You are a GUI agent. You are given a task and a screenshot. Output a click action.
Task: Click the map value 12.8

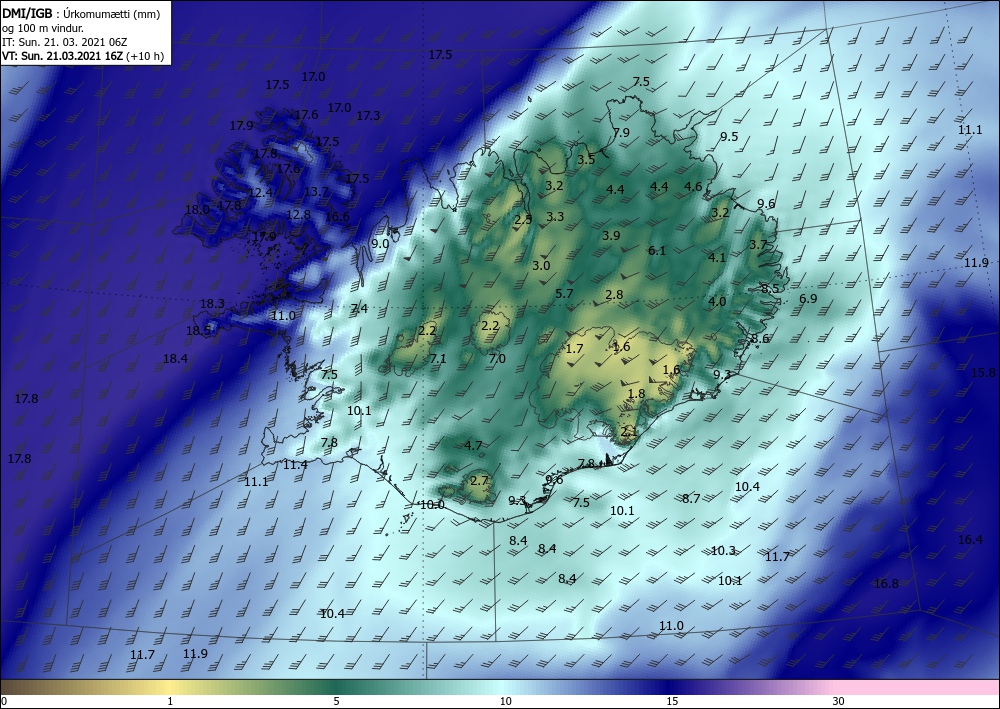298,214
